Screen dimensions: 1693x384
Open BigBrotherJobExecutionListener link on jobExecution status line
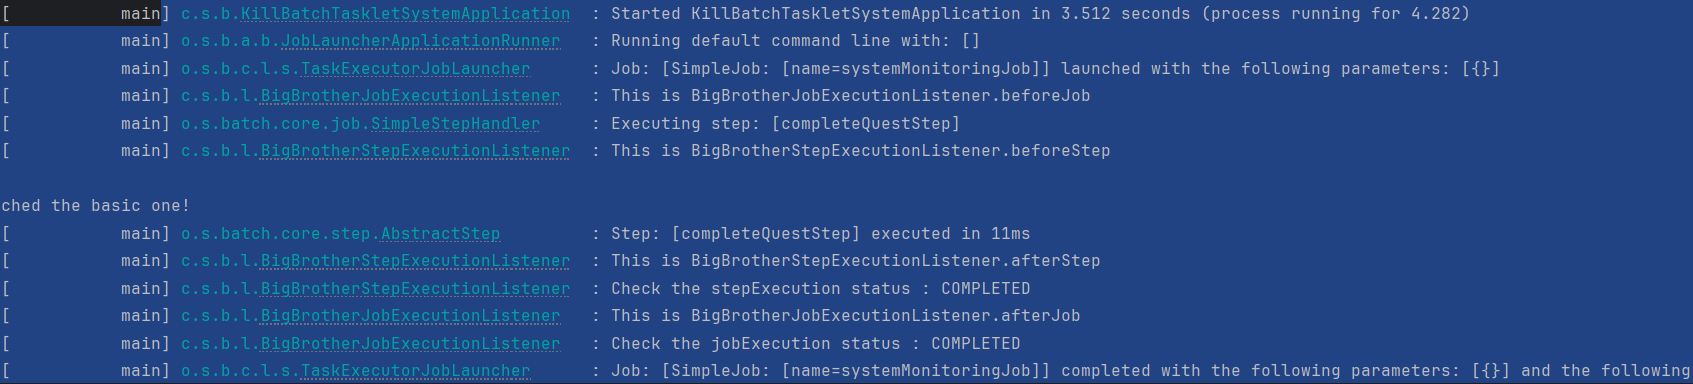[410, 344]
